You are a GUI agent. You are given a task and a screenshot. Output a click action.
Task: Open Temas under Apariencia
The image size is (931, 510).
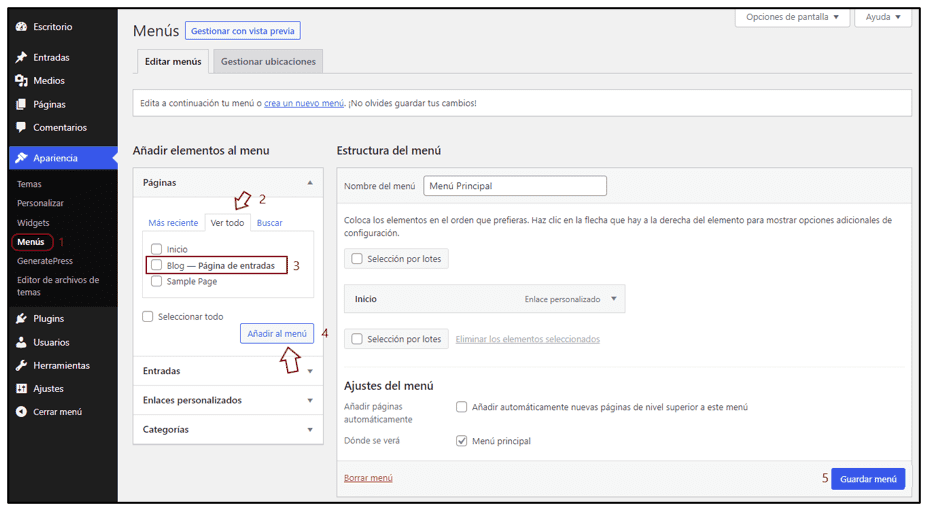[x=29, y=184]
